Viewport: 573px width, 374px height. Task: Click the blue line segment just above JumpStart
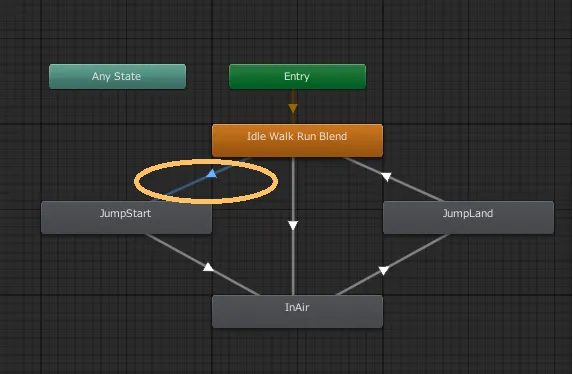click(172, 192)
